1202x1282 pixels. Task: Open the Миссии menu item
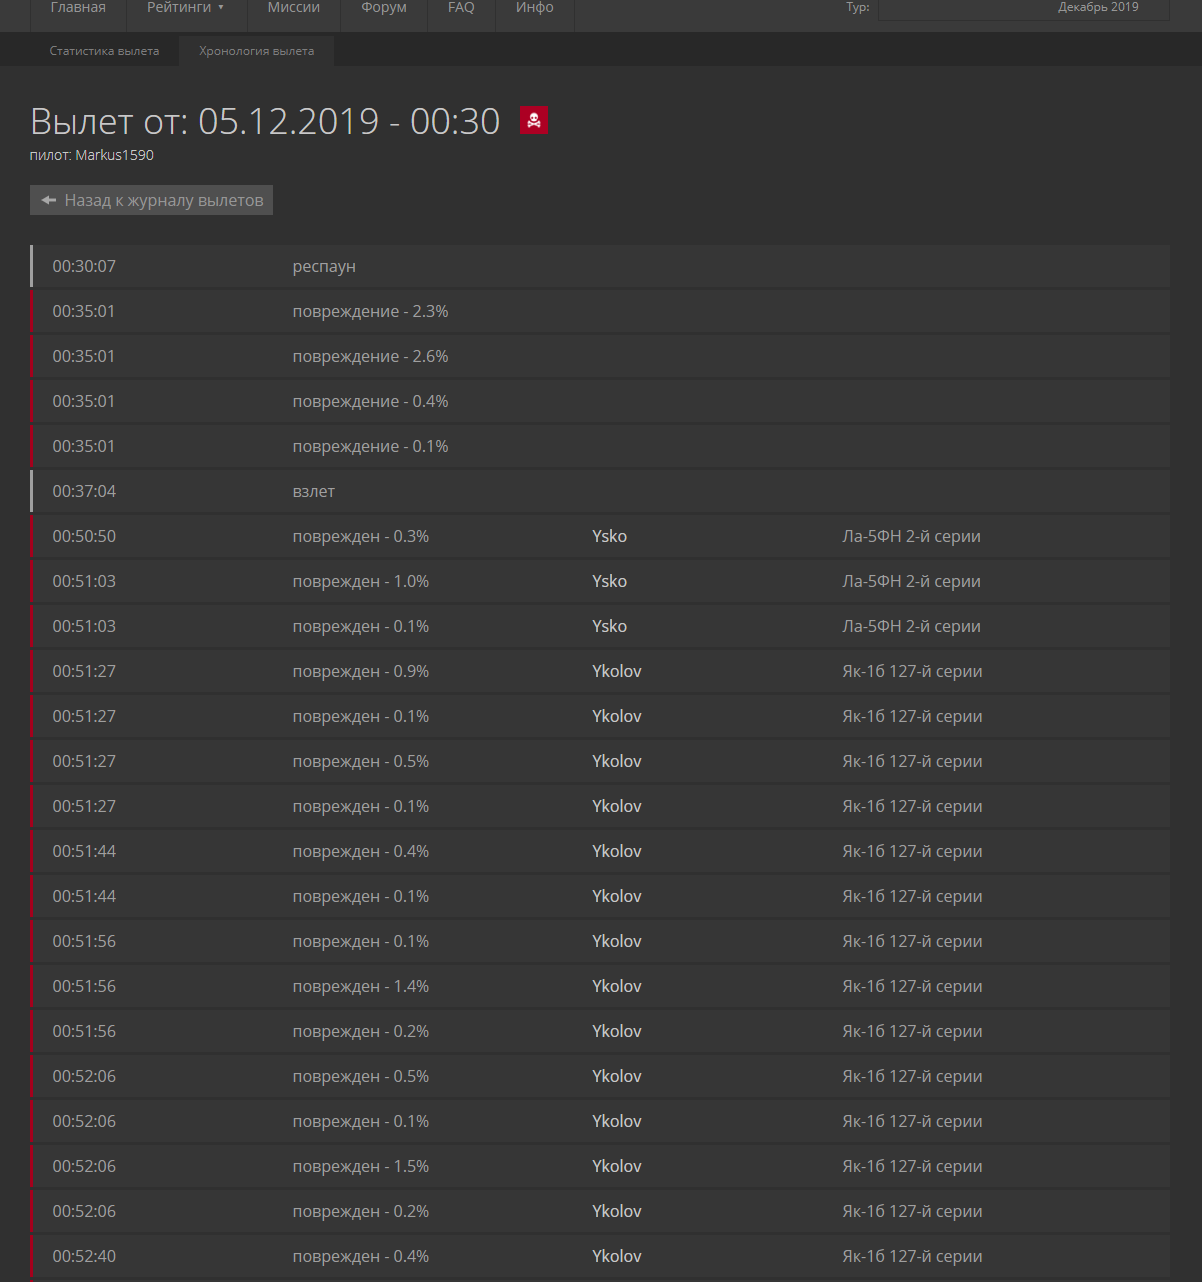click(294, 8)
